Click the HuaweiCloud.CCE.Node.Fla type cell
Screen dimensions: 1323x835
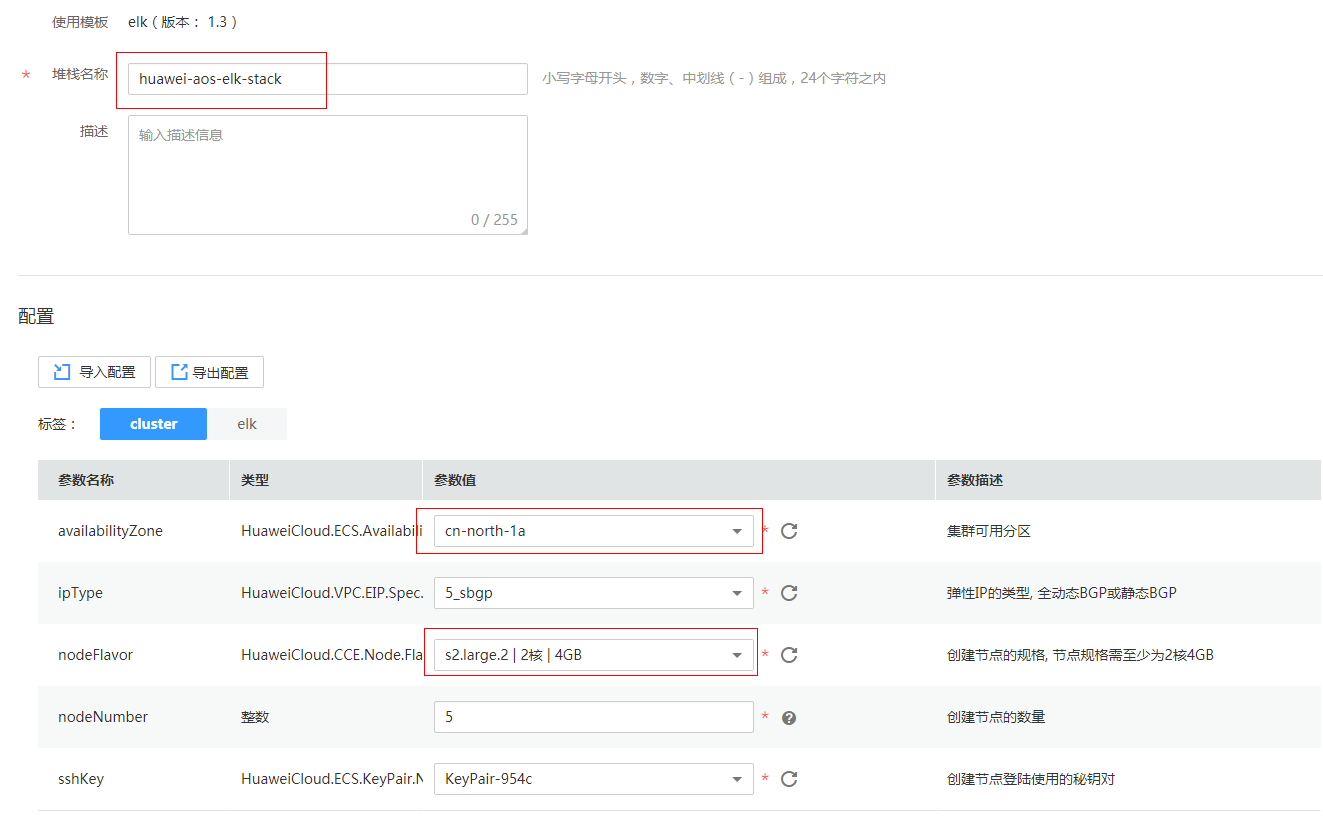(332, 655)
